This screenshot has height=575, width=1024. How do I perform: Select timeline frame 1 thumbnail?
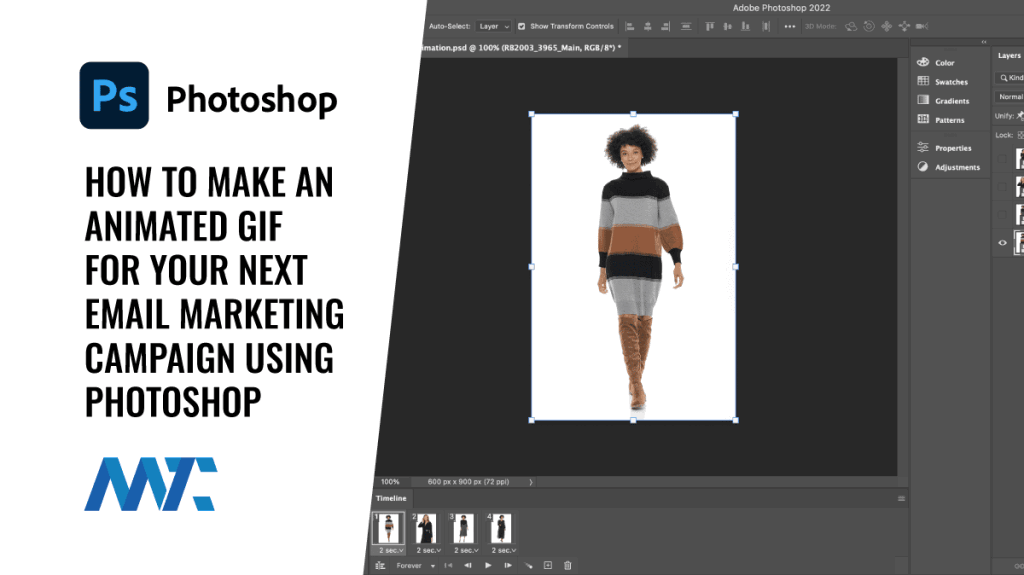coord(389,529)
